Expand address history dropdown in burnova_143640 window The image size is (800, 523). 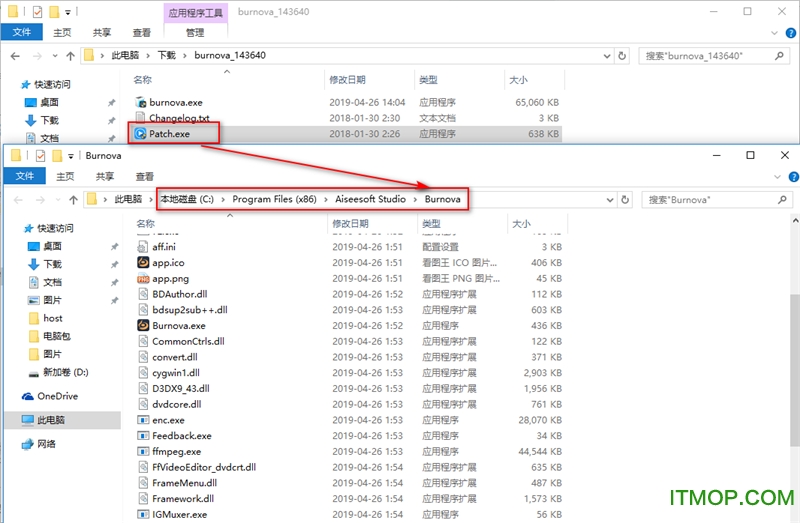(607, 56)
